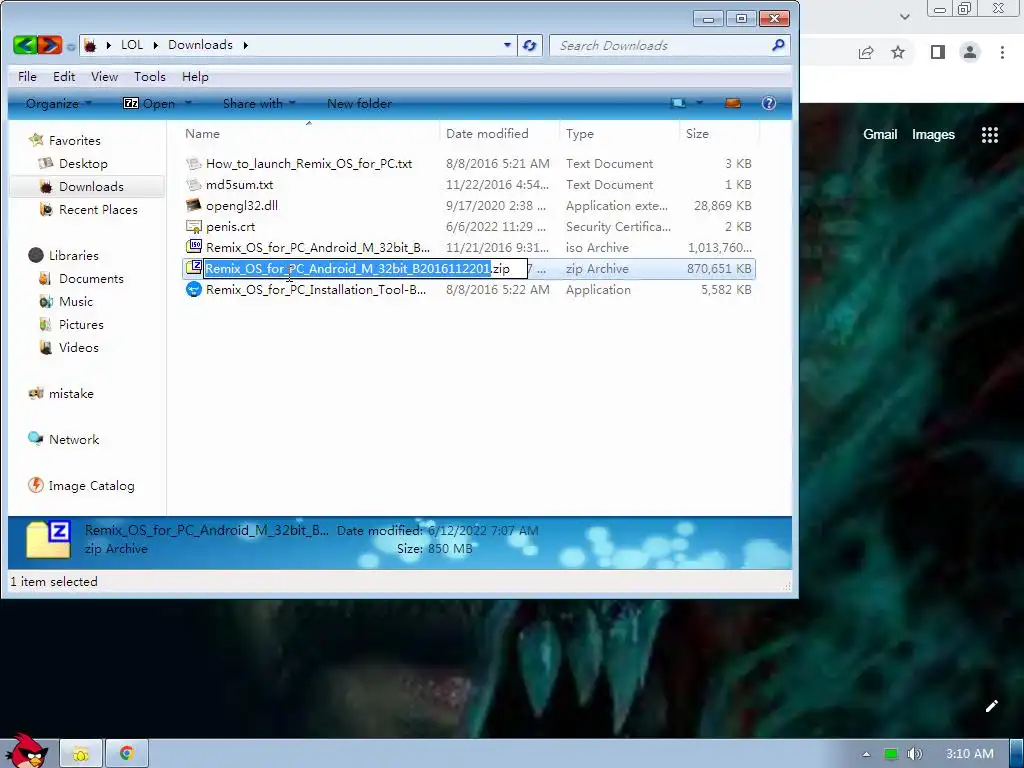Expand the arrow after Downloads breadcrumb
The height and width of the screenshot is (768, 1024).
point(246,45)
